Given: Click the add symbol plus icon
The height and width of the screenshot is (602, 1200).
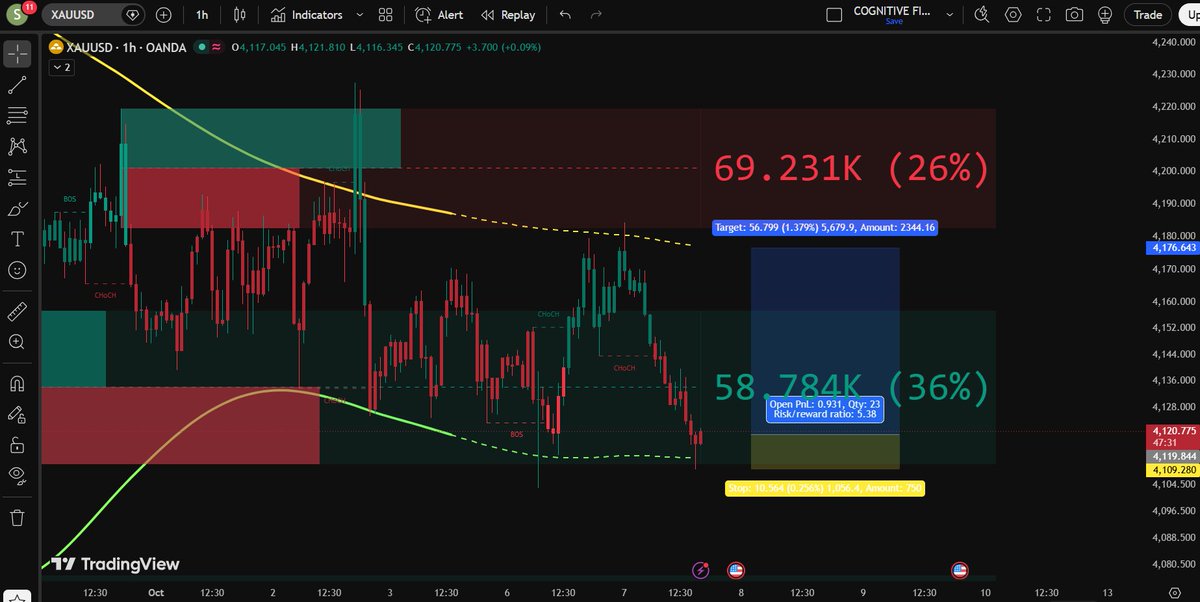Looking at the screenshot, I should click(x=163, y=15).
